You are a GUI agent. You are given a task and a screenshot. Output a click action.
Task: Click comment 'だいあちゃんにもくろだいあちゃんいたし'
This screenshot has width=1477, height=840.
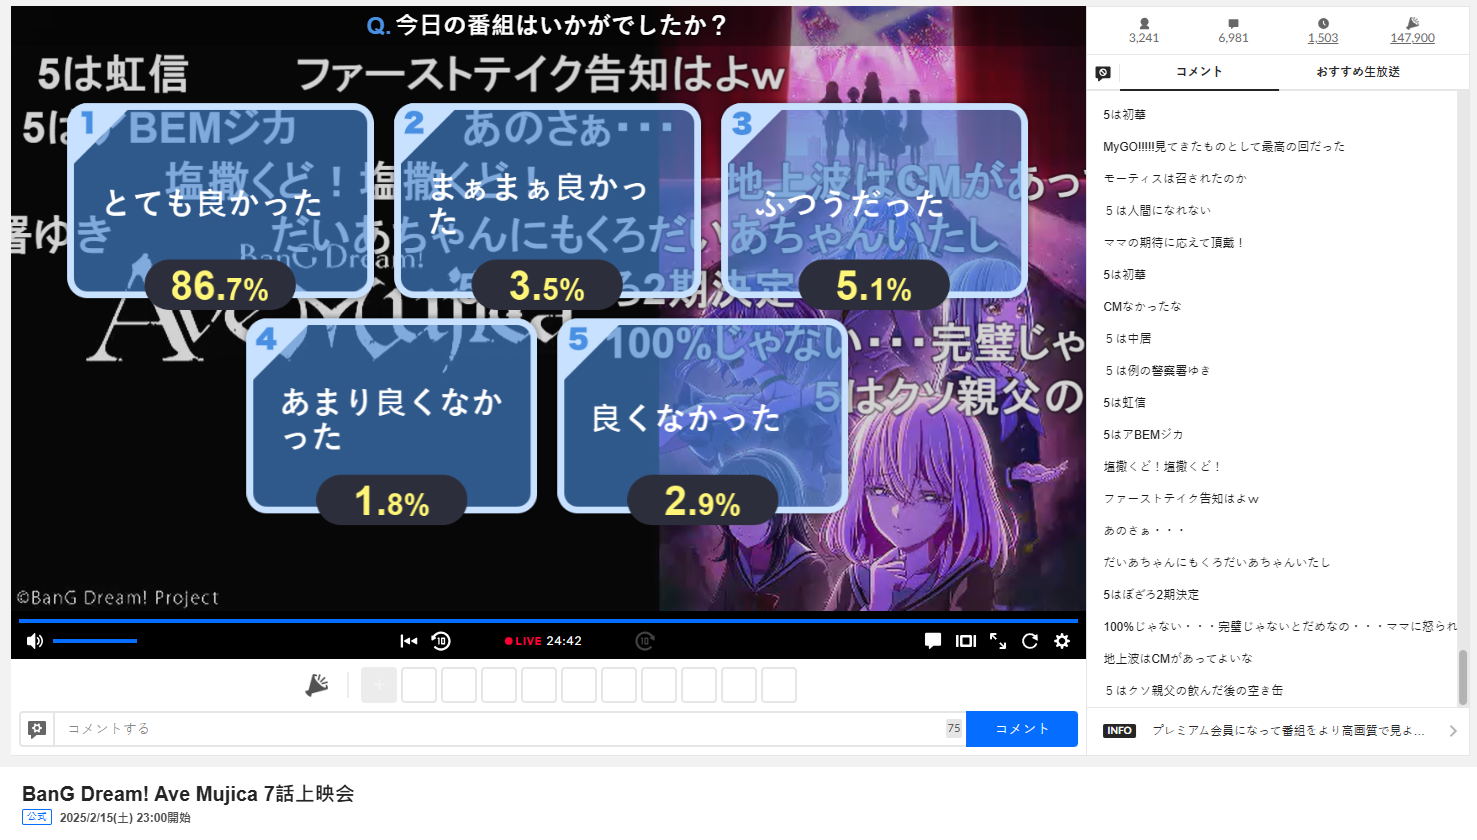click(1216, 563)
